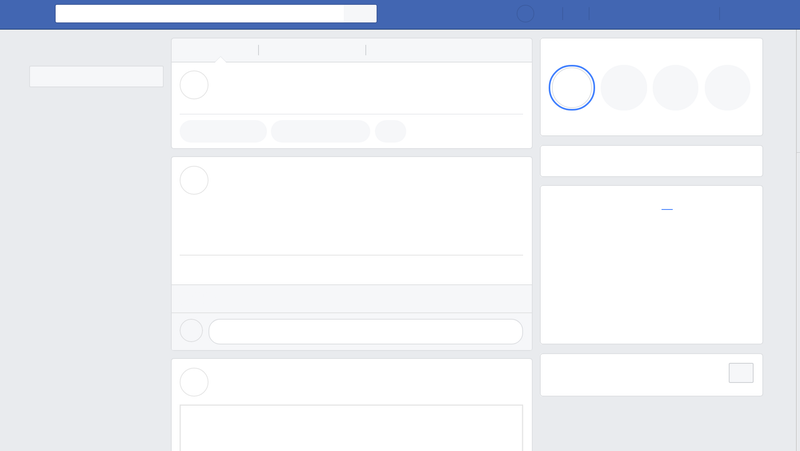Click the small avatar beside the comment box

[x=191, y=331]
